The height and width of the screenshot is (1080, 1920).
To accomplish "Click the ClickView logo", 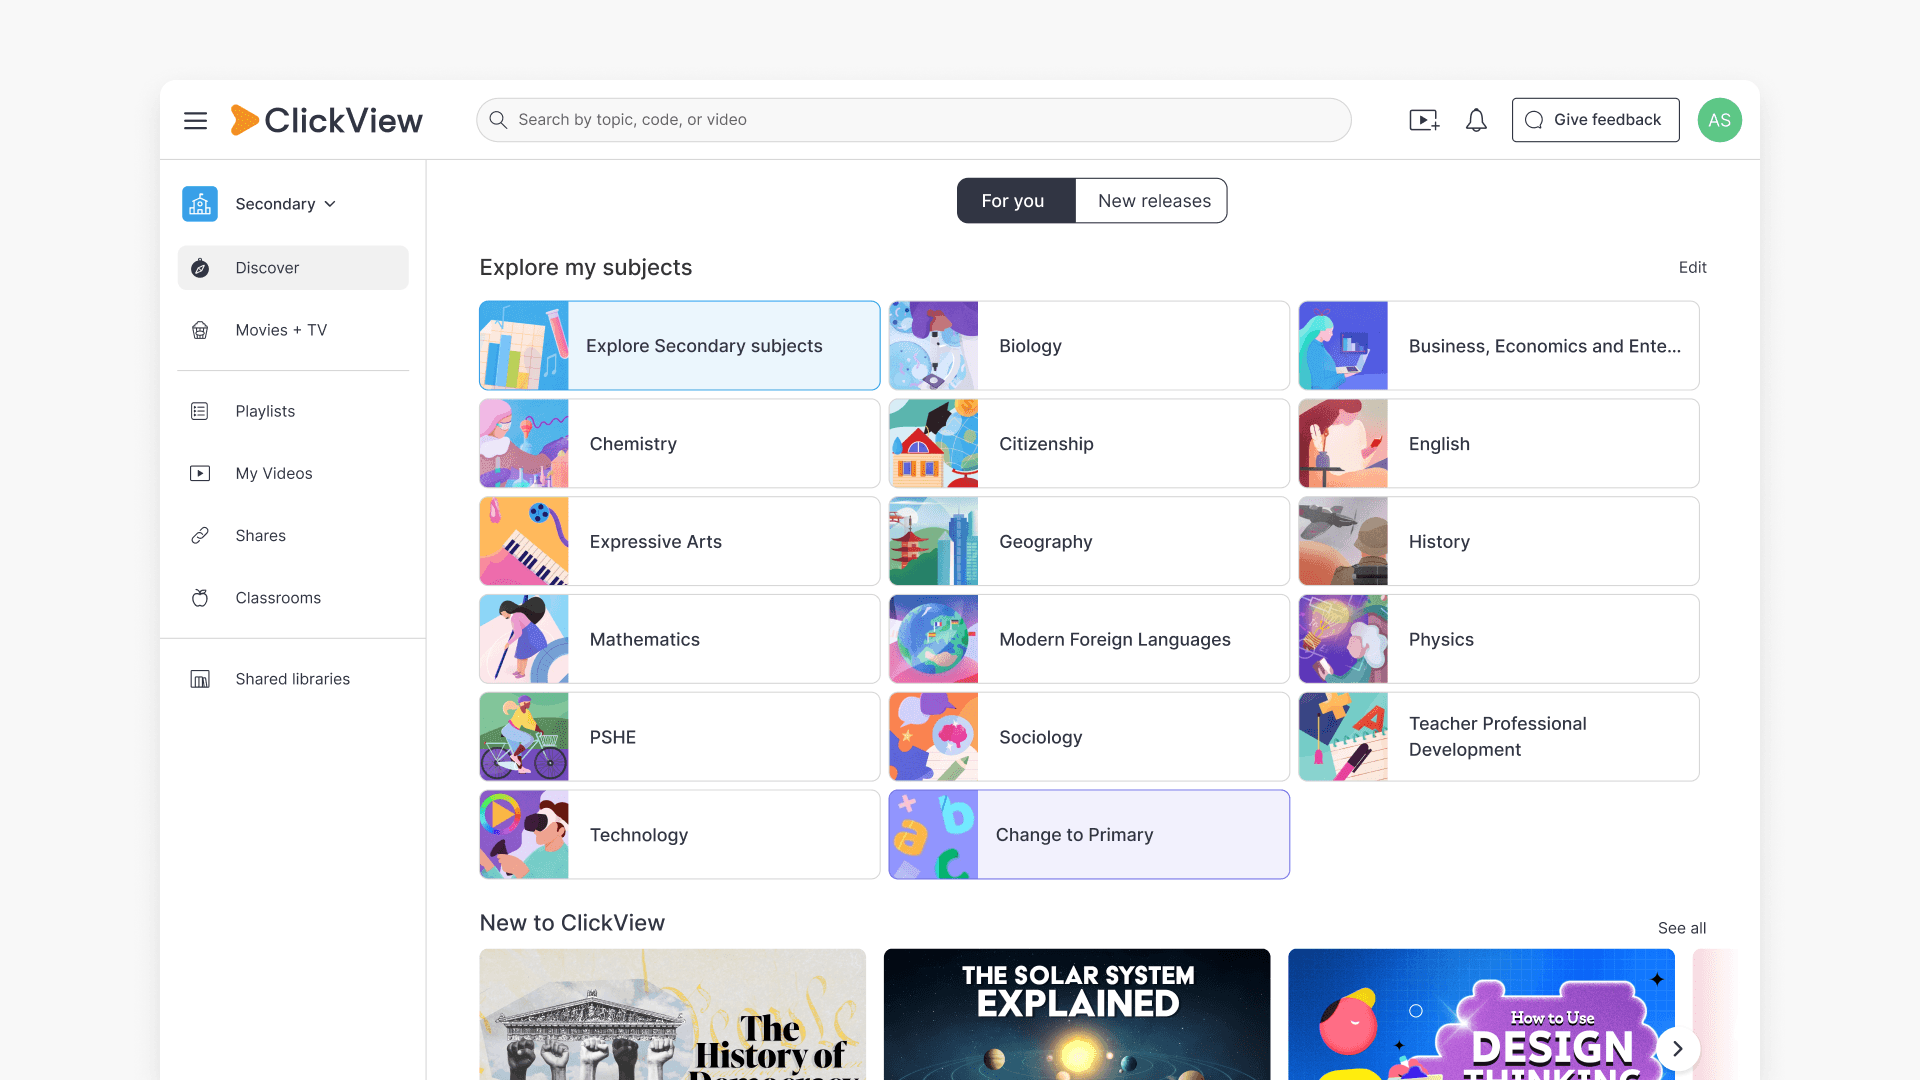I will [x=326, y=120].
